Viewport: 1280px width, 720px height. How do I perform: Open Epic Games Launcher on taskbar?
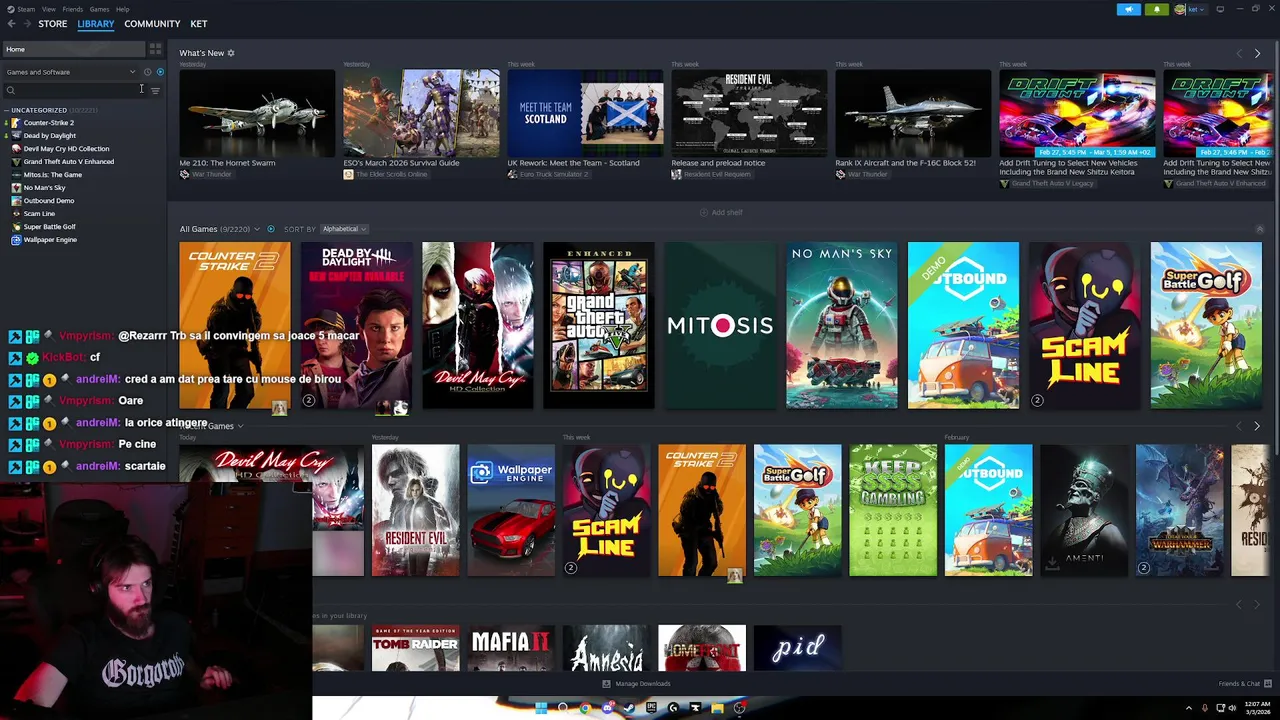651,708
